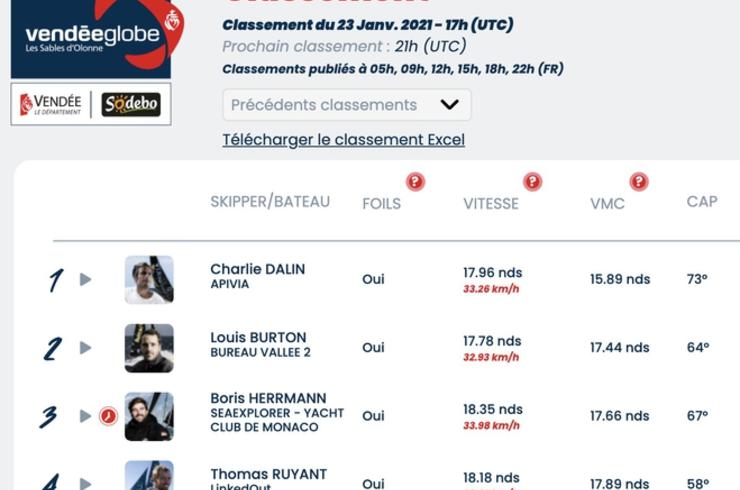Open Boris Herrmann's profile photo

(149, 416)
